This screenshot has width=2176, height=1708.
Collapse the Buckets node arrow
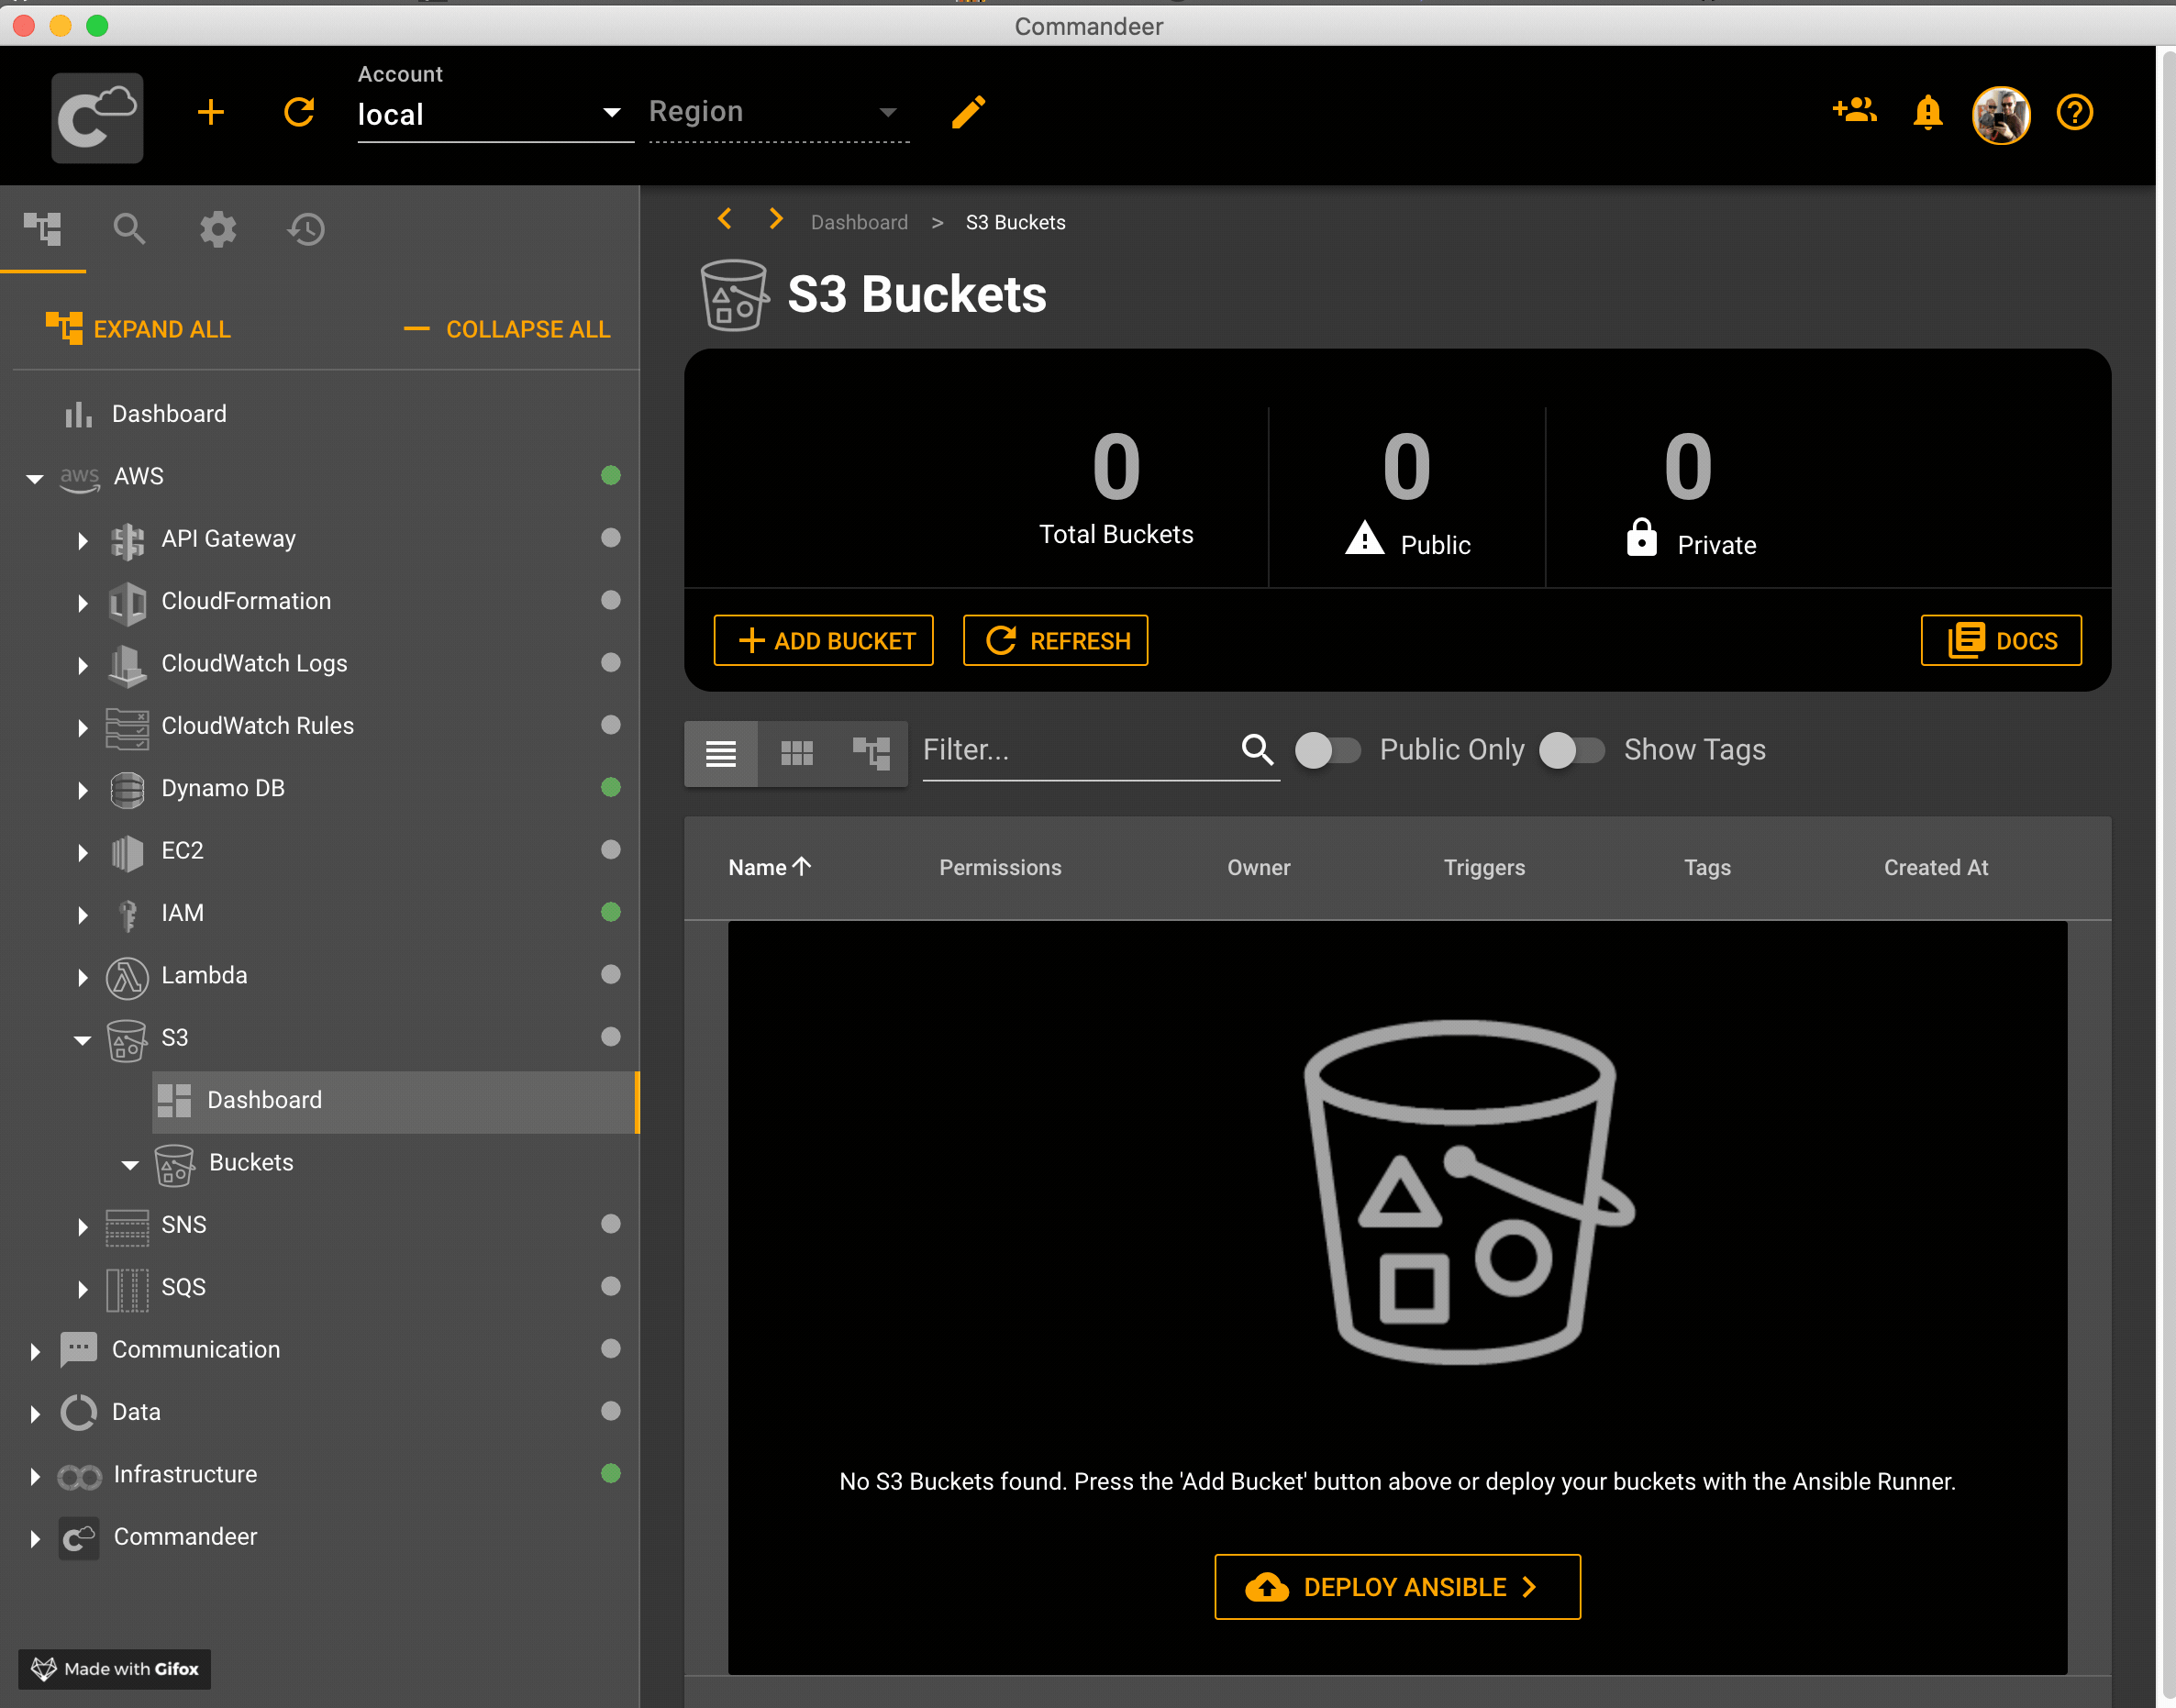click(x=130, y=1164)
